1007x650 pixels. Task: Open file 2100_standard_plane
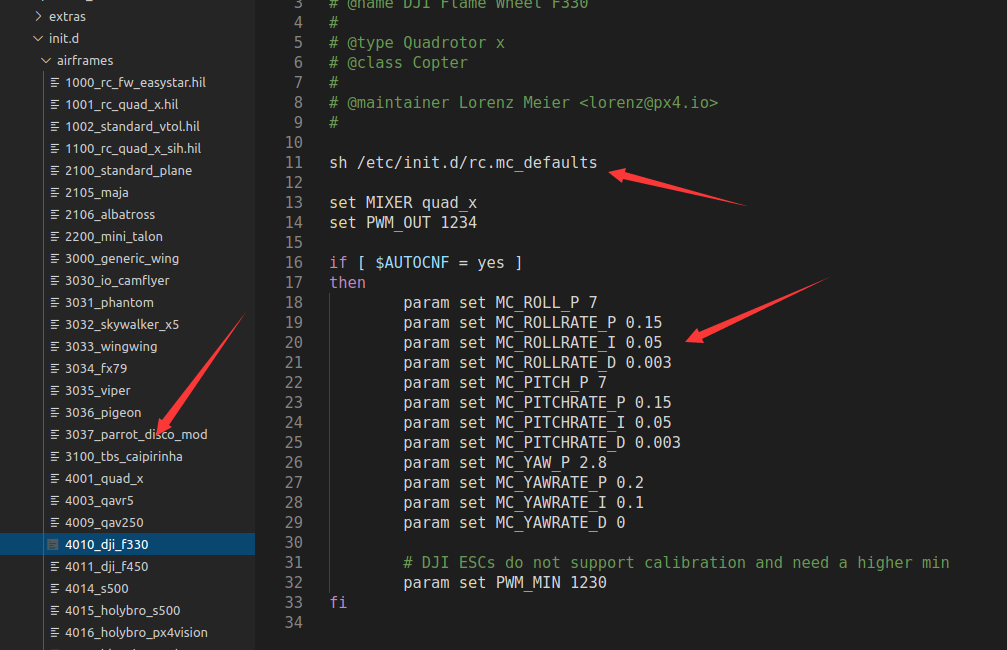point(128,170)
